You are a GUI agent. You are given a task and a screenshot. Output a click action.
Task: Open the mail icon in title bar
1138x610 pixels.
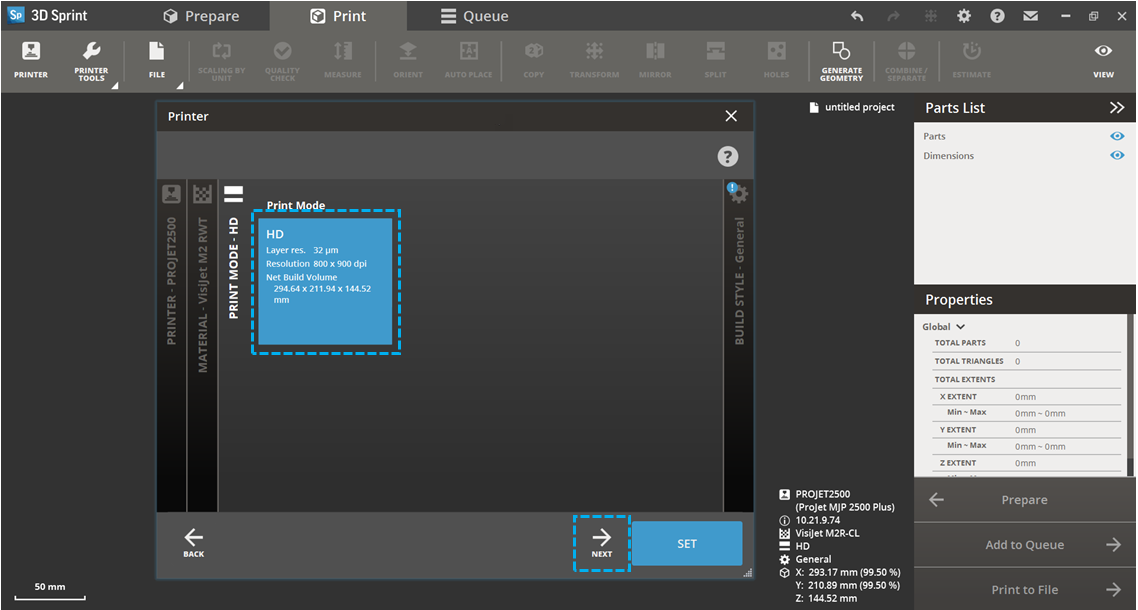click(1030, 16)
